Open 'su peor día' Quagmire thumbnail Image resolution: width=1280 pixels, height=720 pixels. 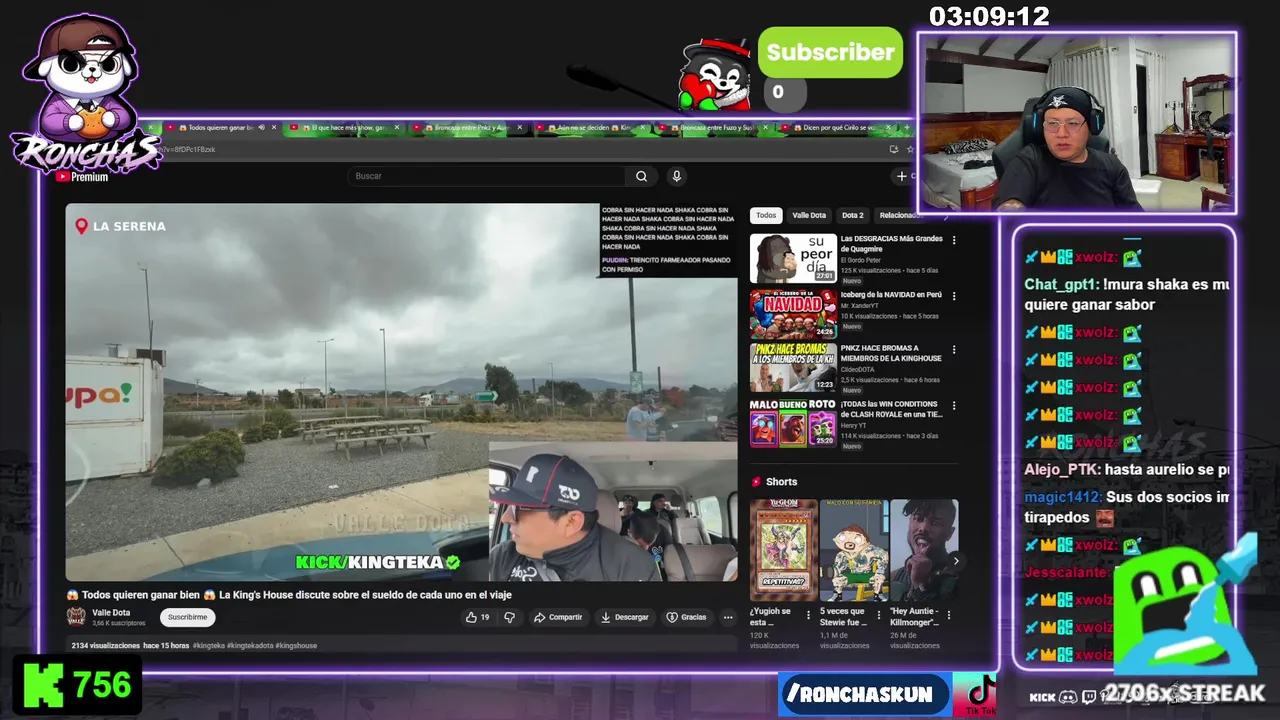click(793, 259)
